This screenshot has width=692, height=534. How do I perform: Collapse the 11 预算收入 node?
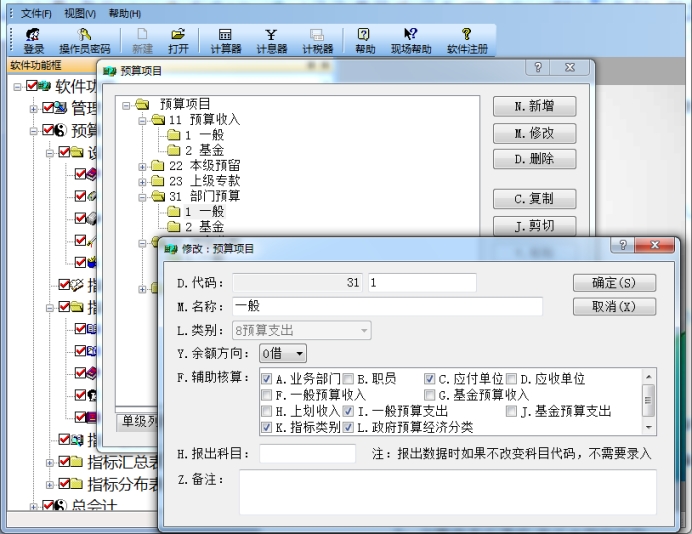click(x=142, y=120)
